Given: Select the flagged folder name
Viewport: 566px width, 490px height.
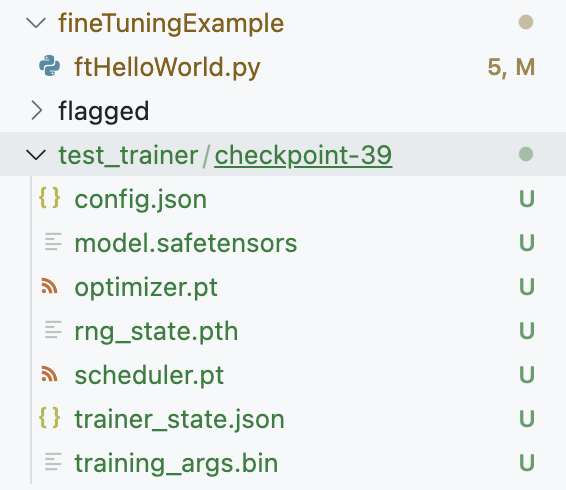Looking at the screenshot, I should click(x=104, y=111).
